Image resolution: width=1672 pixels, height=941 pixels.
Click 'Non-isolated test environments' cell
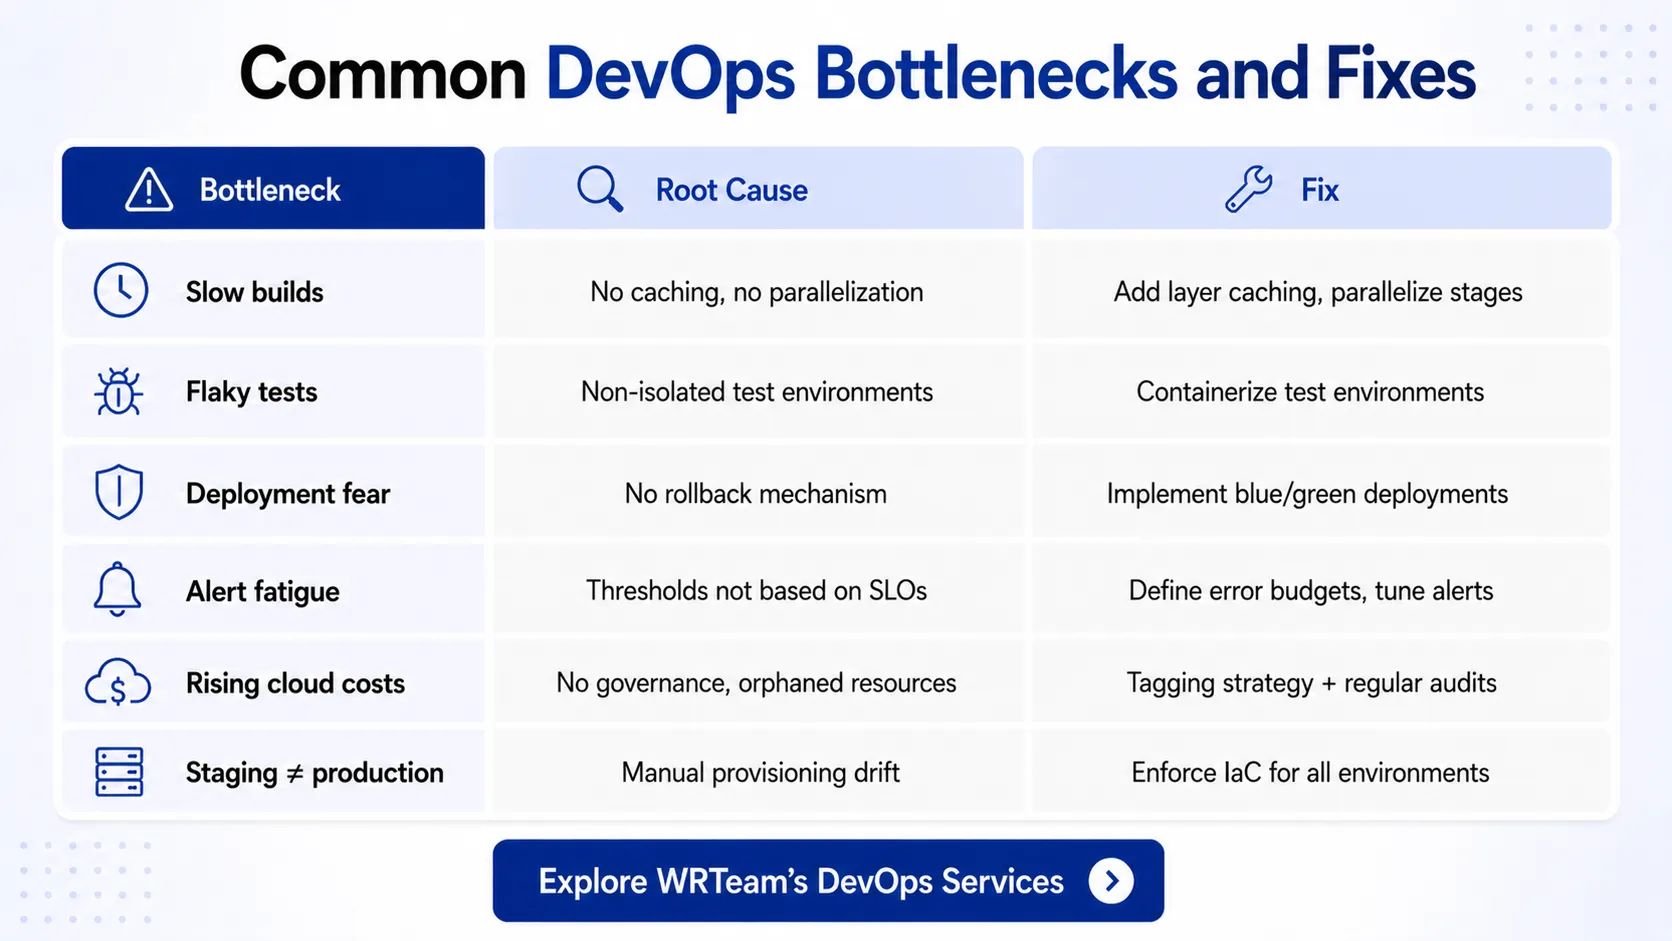click(x=757, y=392)
